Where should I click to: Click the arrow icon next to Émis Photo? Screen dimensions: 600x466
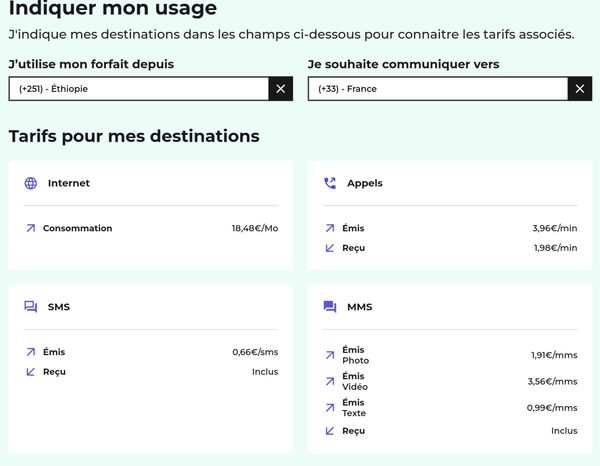tap(330, 355)
